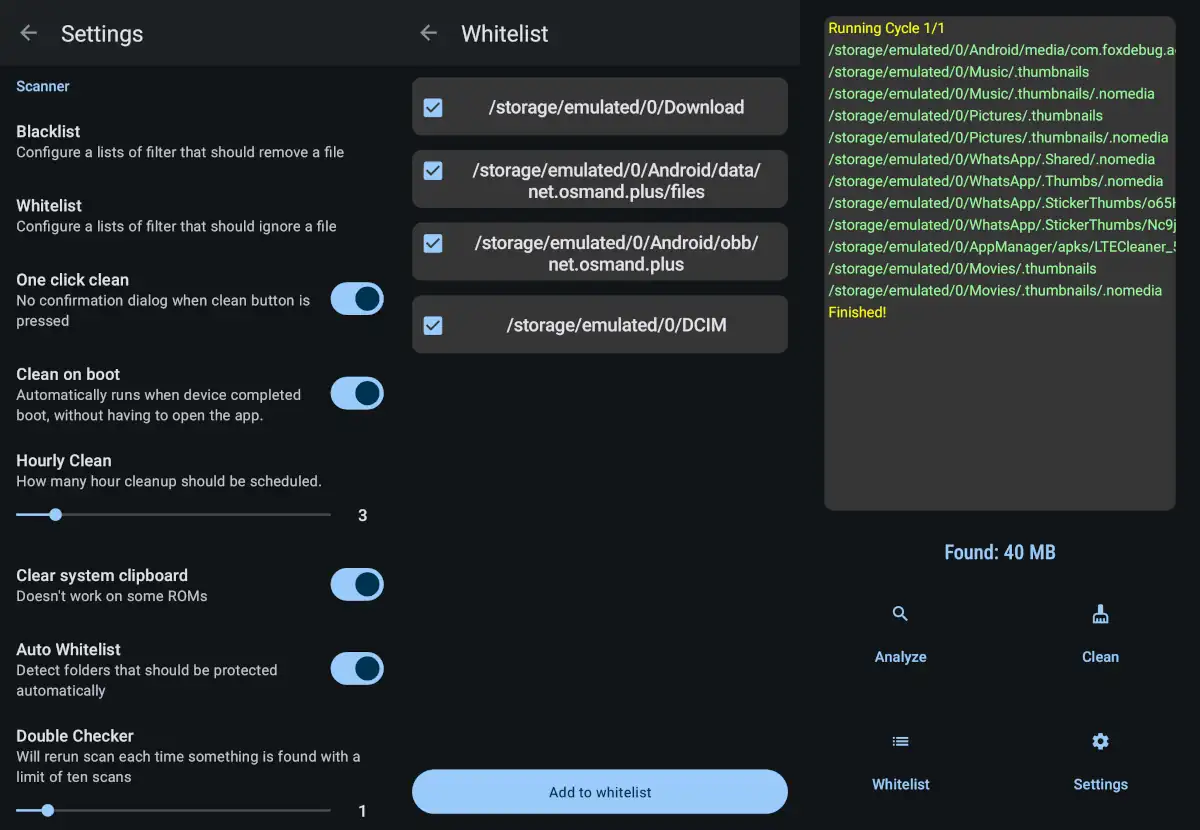The width and height of the screenshot is (1200, 830).
Task: Click the back arrow next to Settings
Action: 28,33
